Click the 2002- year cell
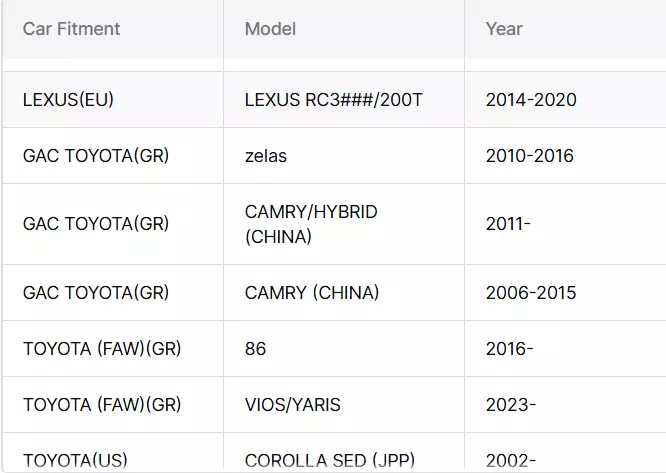This screenshot has height=473, width=666. point(565,453)
